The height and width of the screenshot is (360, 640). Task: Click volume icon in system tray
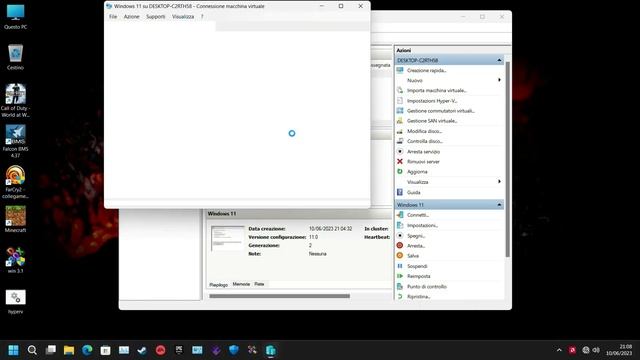point(596,350)
